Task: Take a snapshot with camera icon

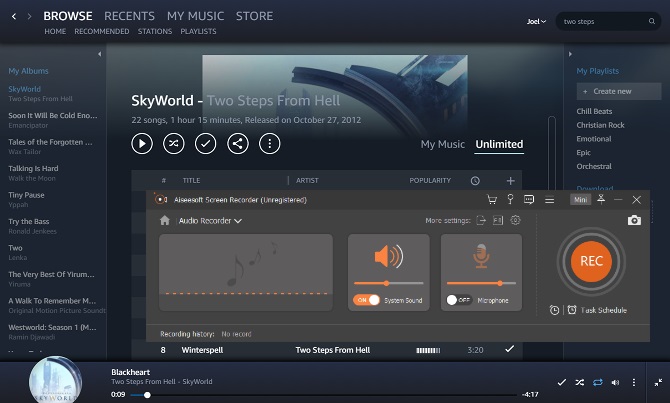Action: point(634,220)
